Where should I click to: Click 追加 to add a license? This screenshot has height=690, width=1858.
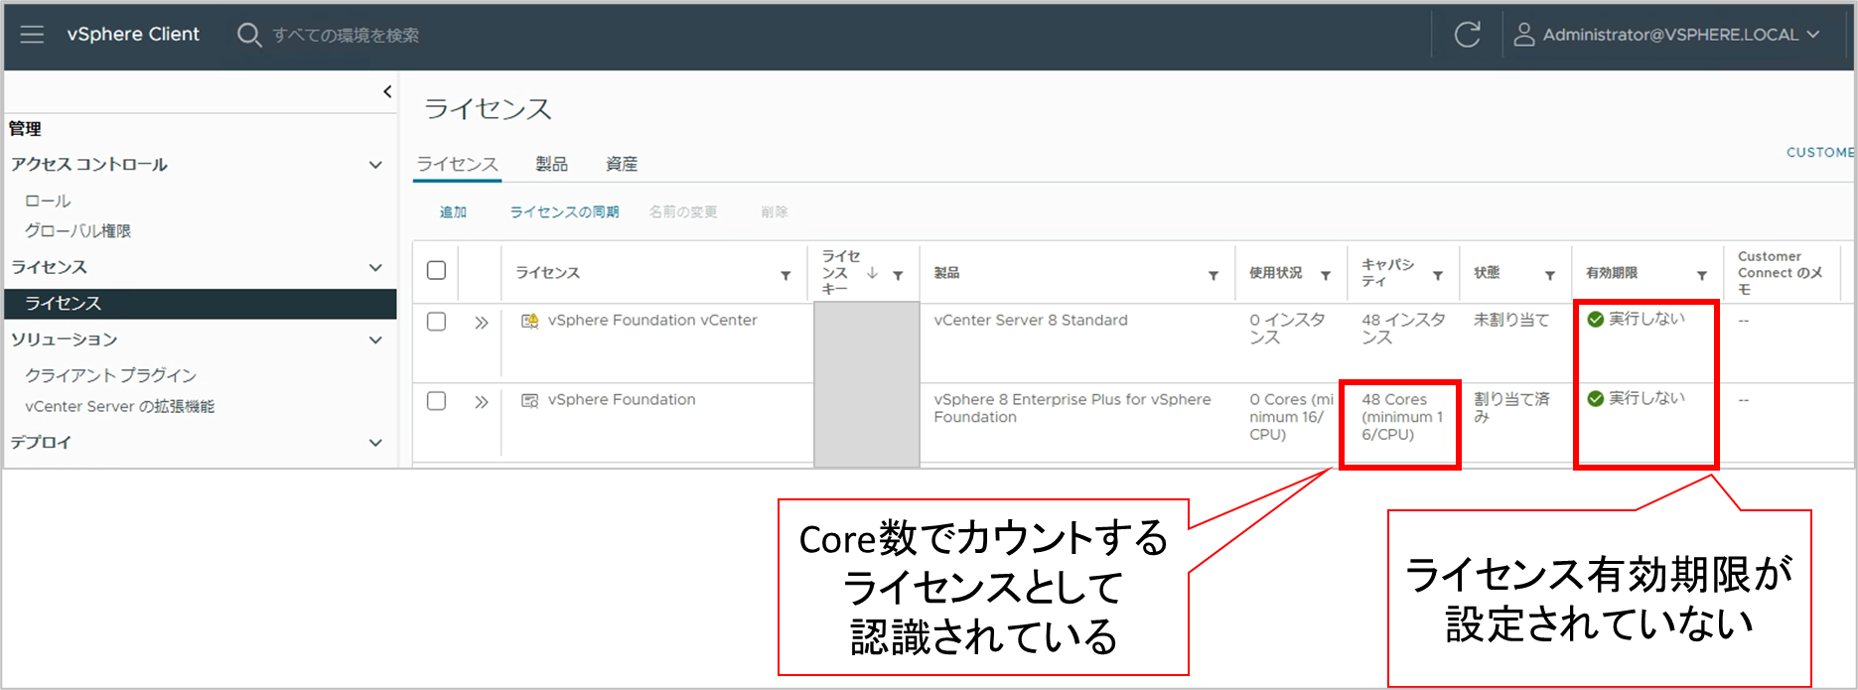click(x=453, y=212)
